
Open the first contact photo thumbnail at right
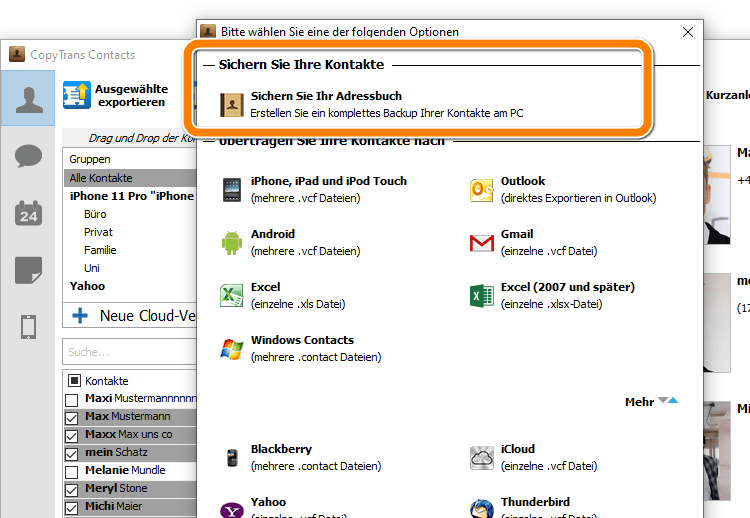717,195
